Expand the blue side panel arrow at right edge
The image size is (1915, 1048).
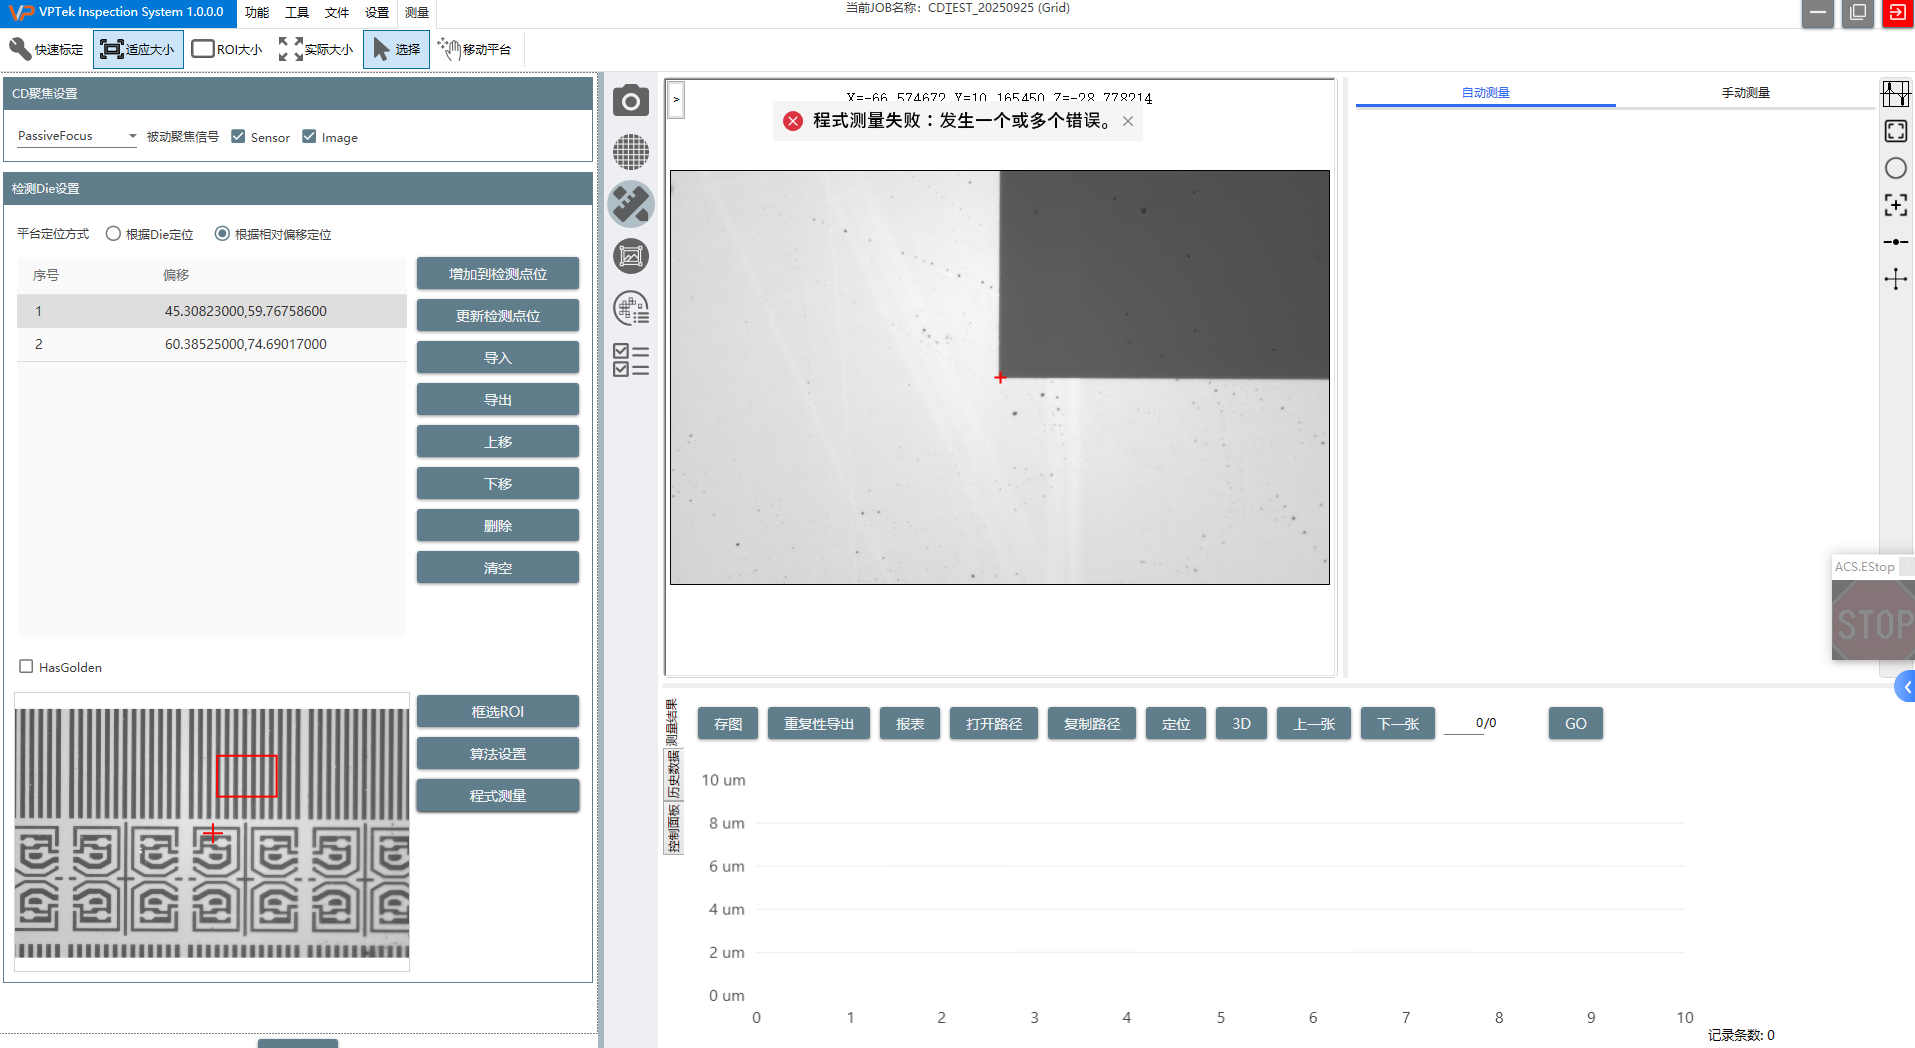click(x=1906, y=687)
